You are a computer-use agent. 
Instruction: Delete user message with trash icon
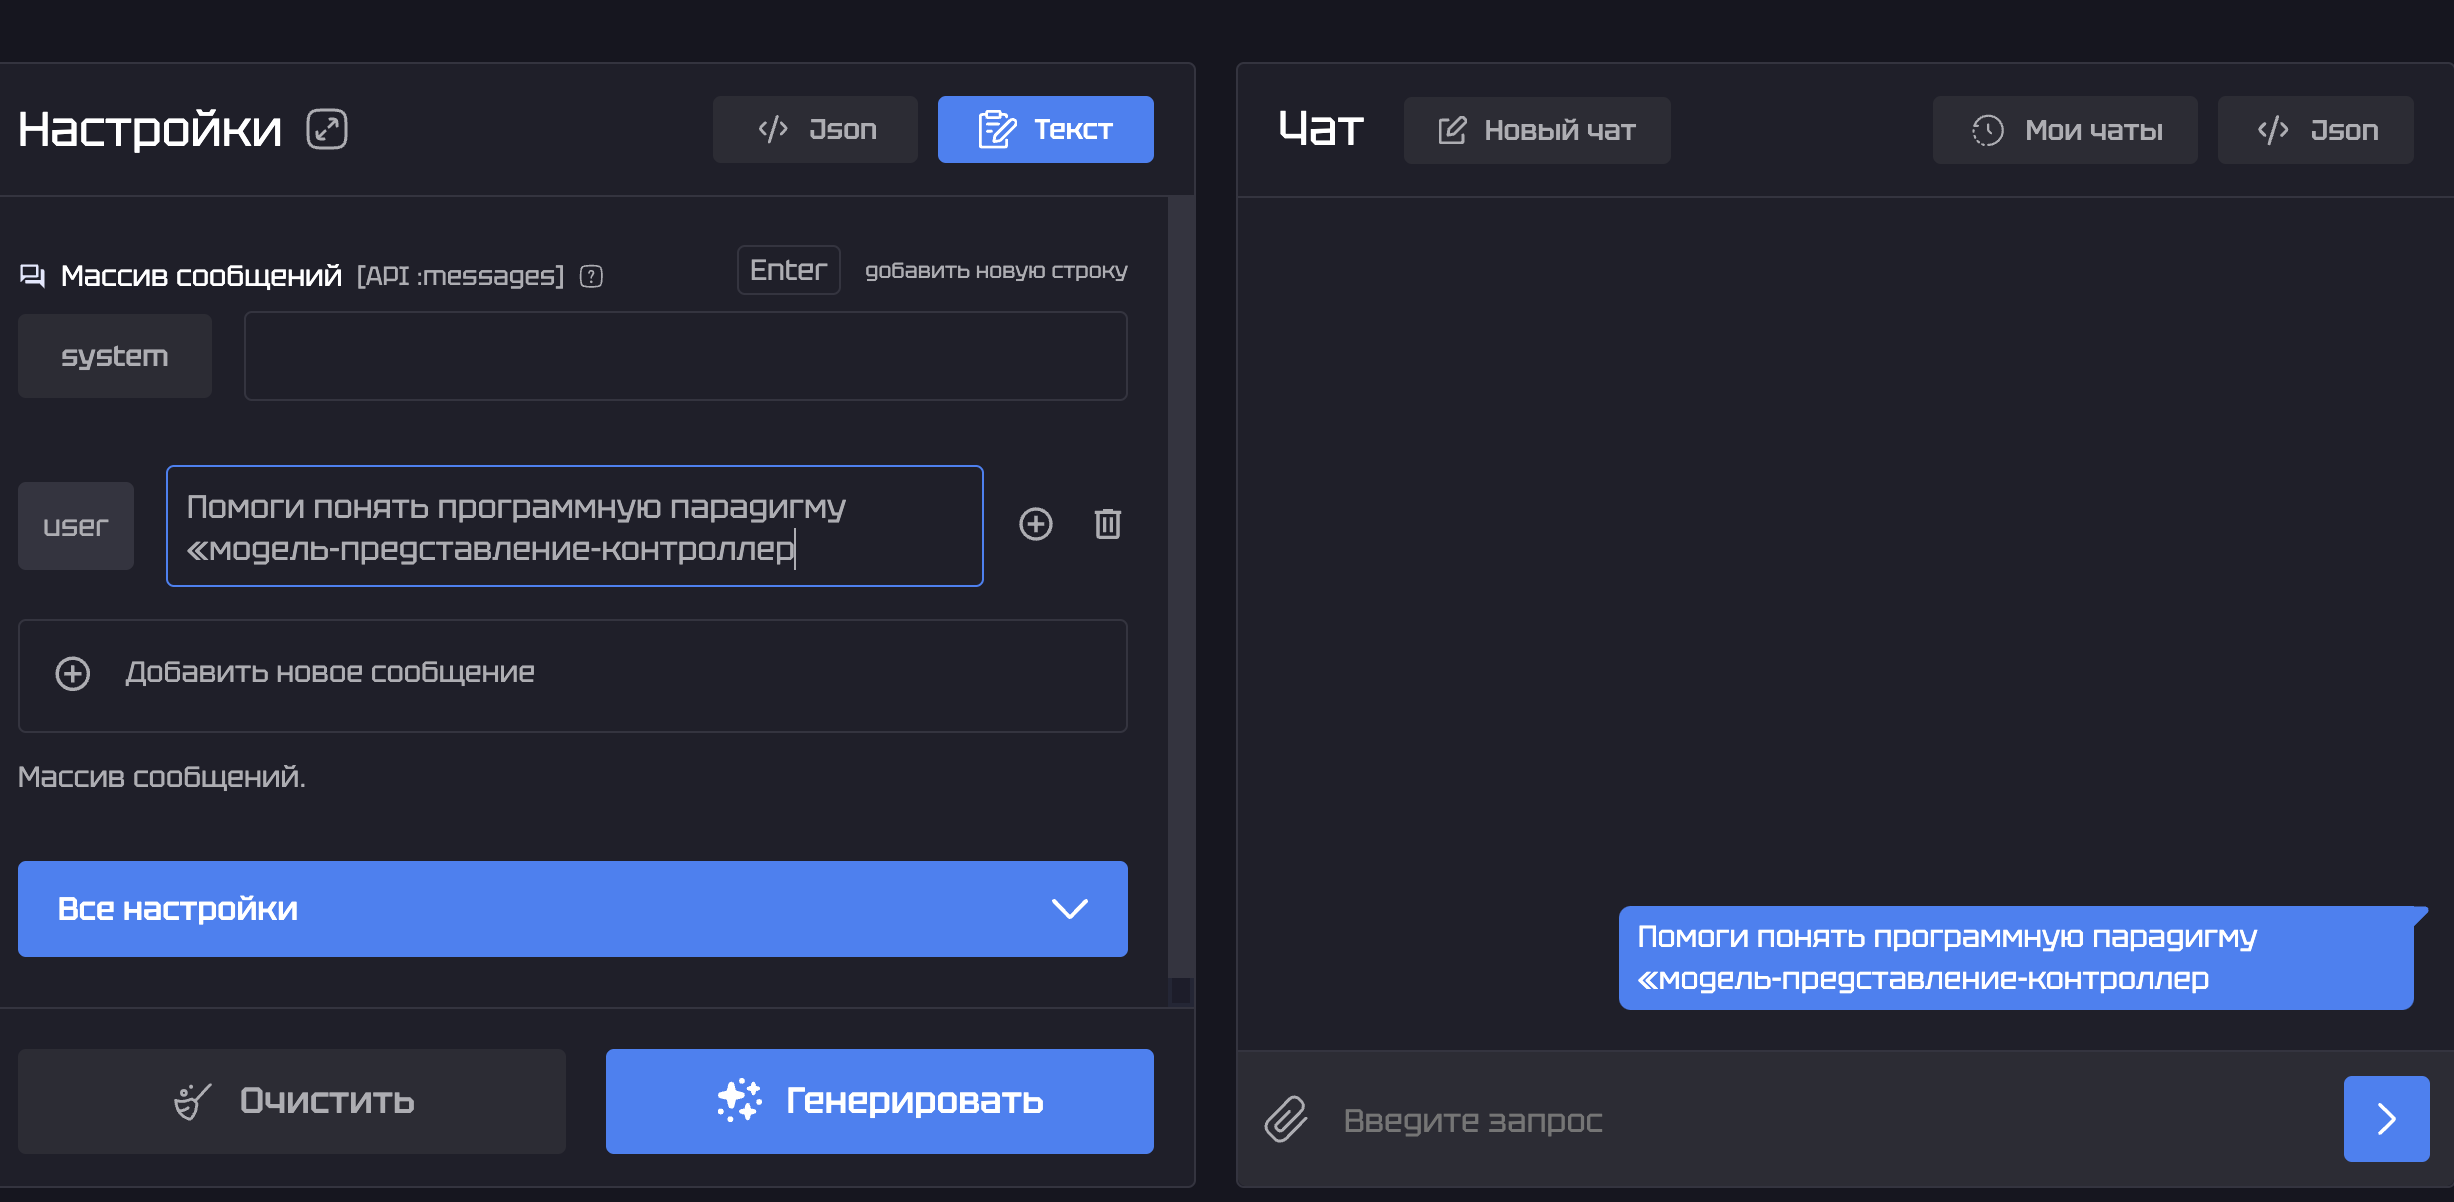coord(1107,524)
